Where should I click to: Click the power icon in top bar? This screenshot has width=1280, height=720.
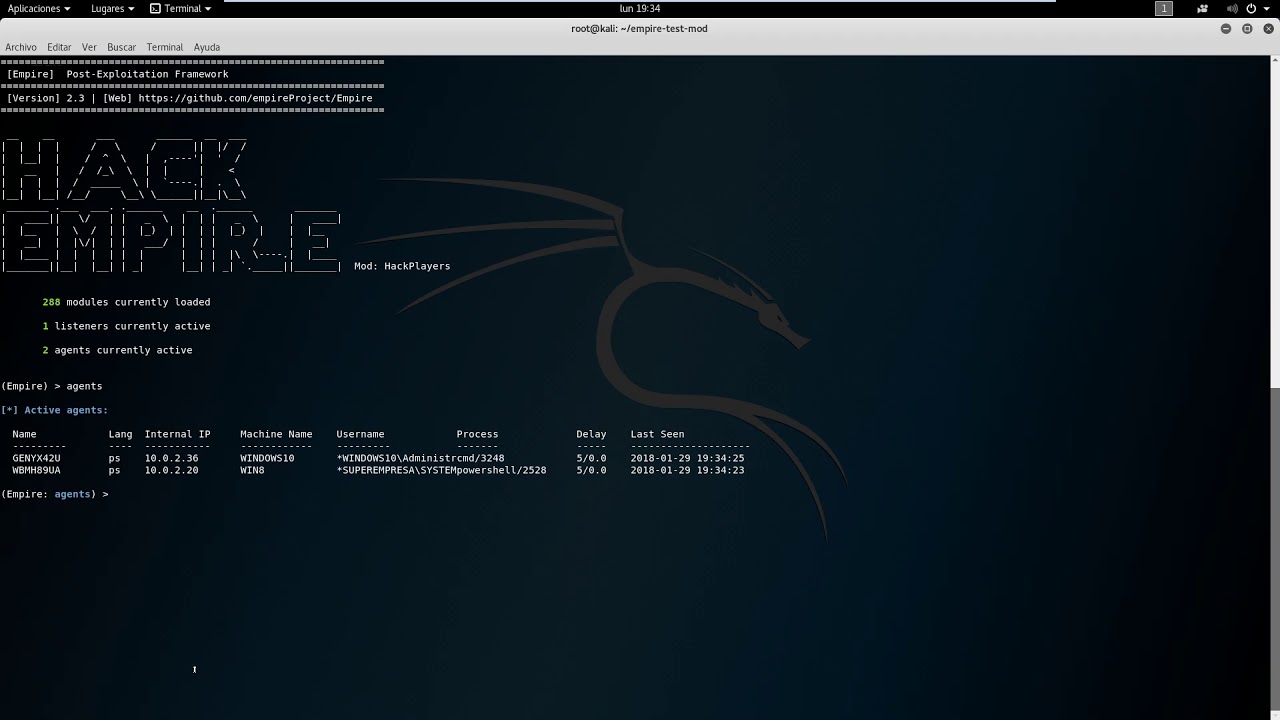point(1251,8)
